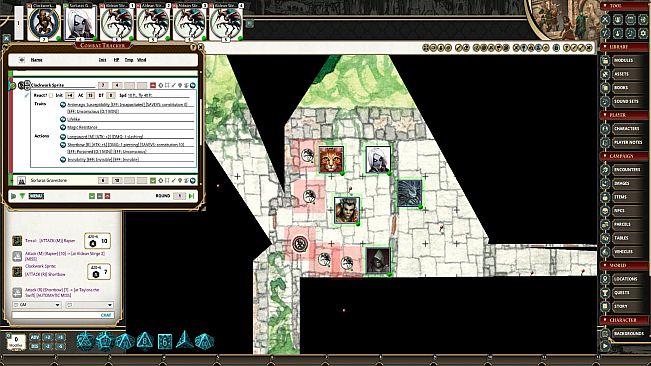Screen dimensions: 651x366
Task: Toggle the +2 modifier button
Action: (48, 337)
